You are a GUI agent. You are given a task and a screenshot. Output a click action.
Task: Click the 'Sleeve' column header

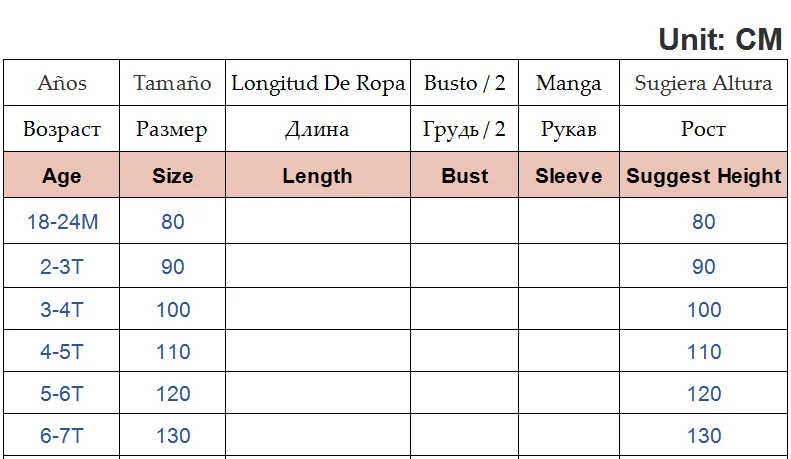(x=568, y=176)
